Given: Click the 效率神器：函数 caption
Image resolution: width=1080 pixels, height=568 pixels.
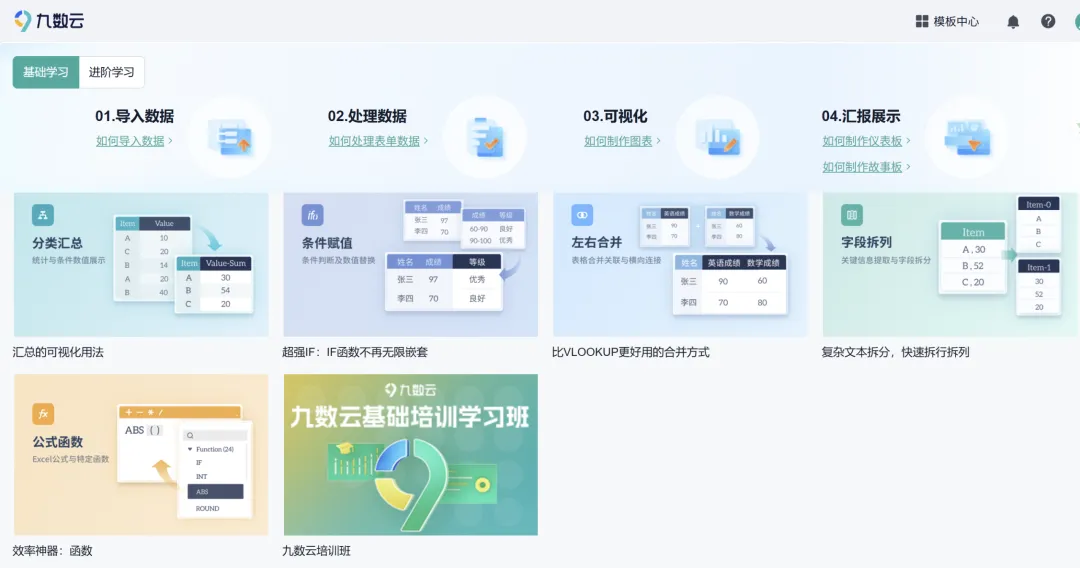Looking at the screenshot, I should 52,551.
